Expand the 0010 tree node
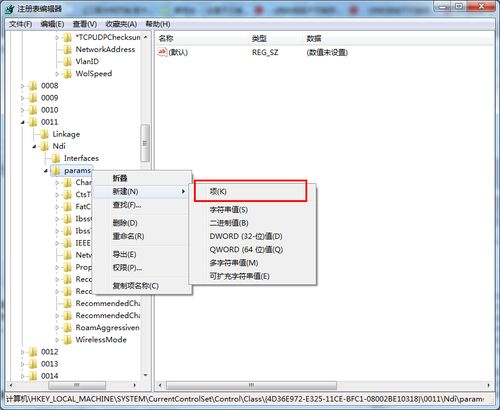The width and height of the screenshot is (500, 410). (23, 110)
